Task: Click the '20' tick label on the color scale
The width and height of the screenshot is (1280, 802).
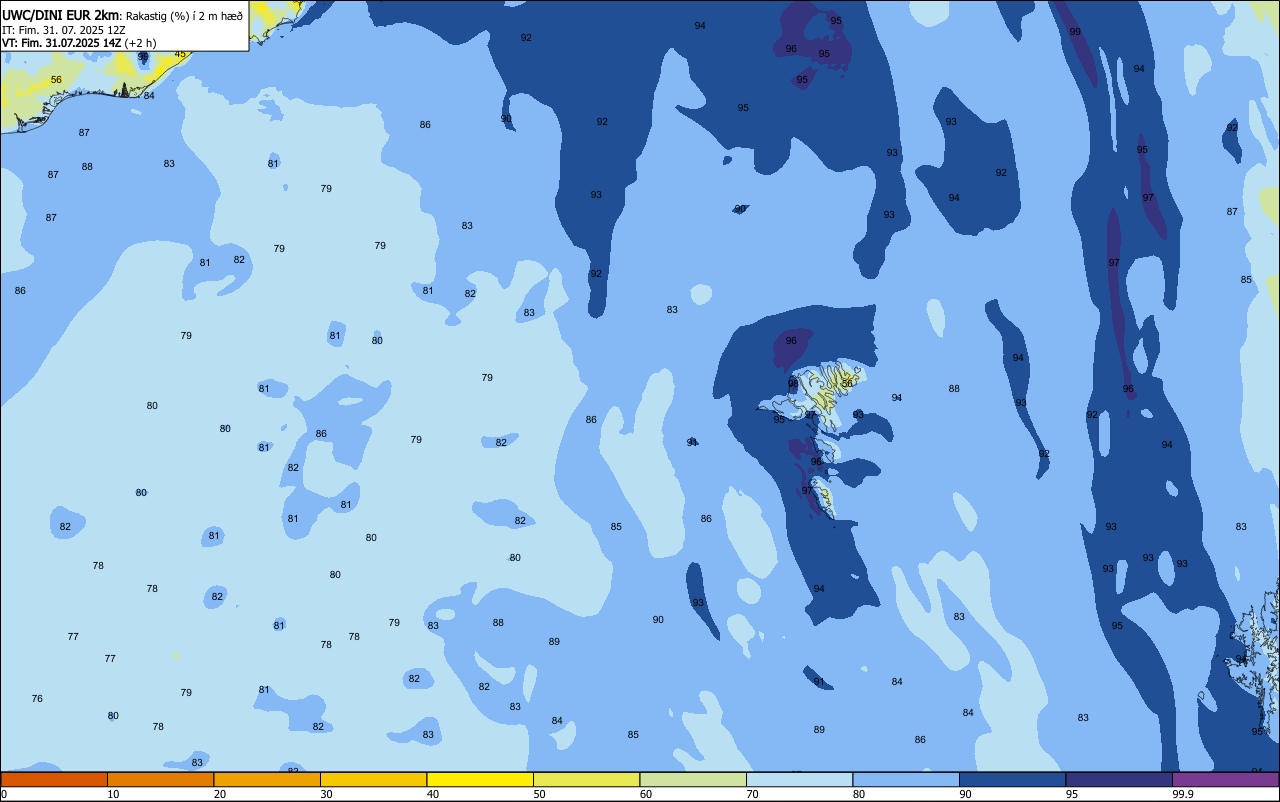Action: coord(219,794)
